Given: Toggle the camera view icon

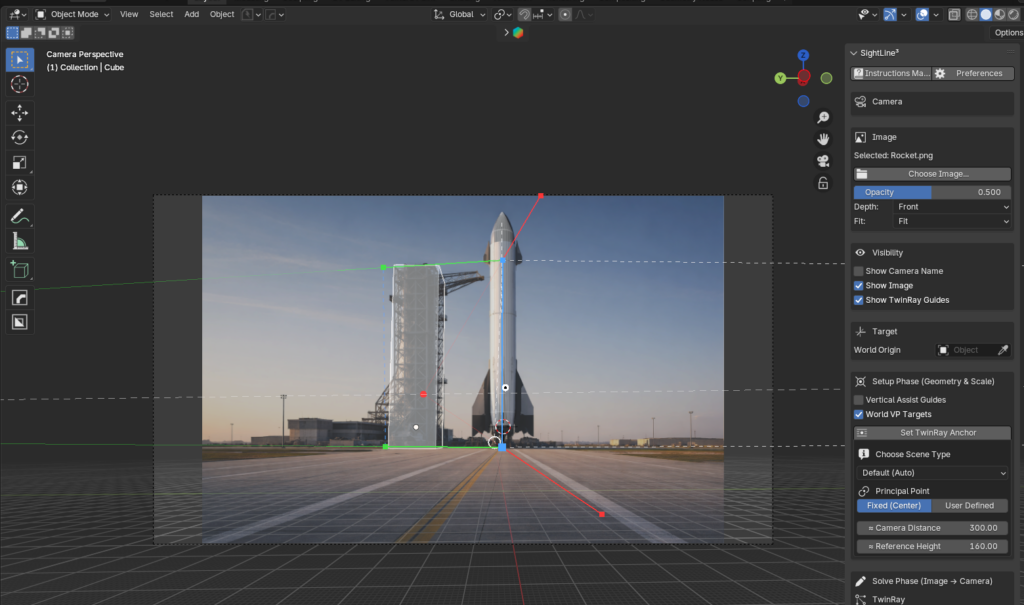Looking at the screenshot, I should click(x=823, y=161).
